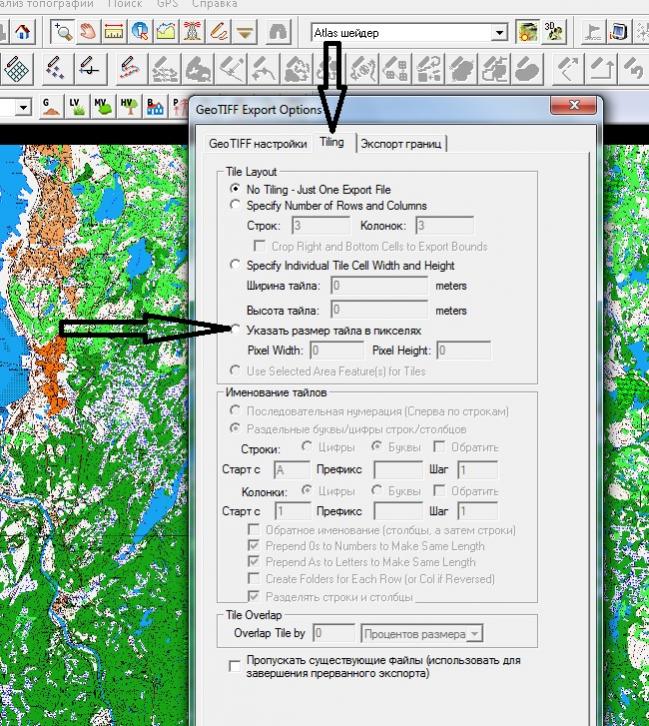Image resolution: width=649 pixels, height=726 pixels.
Task: Click the shader options icon beside Atlas dropdown
Action: pos(527,33)
